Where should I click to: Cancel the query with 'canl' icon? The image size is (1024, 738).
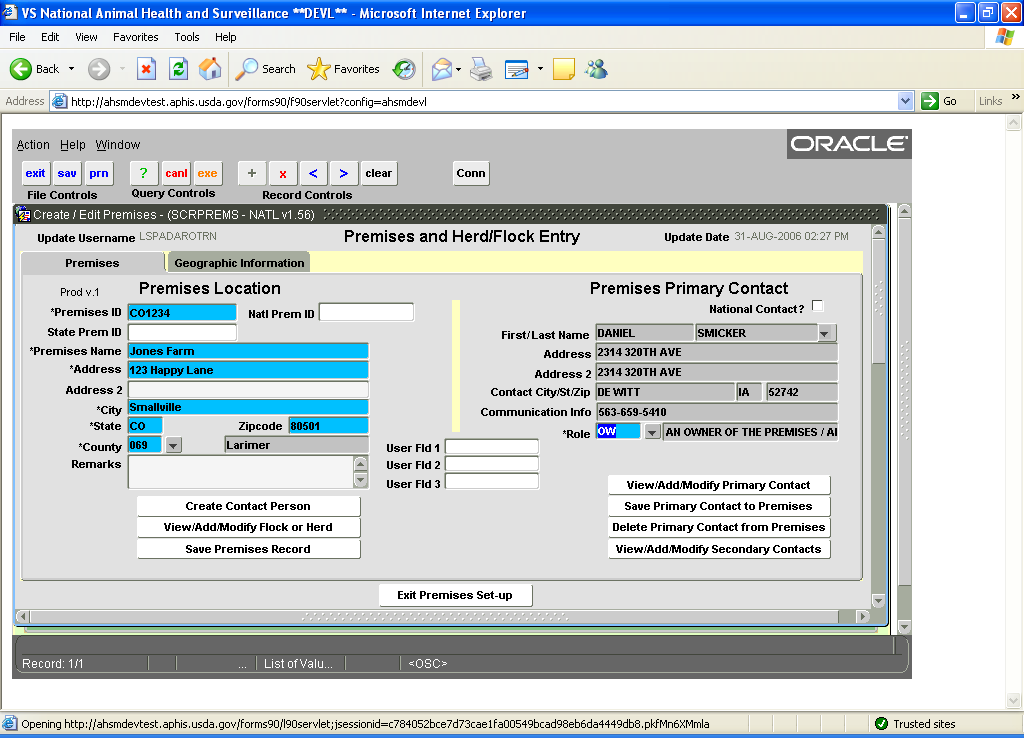point(176,173)
